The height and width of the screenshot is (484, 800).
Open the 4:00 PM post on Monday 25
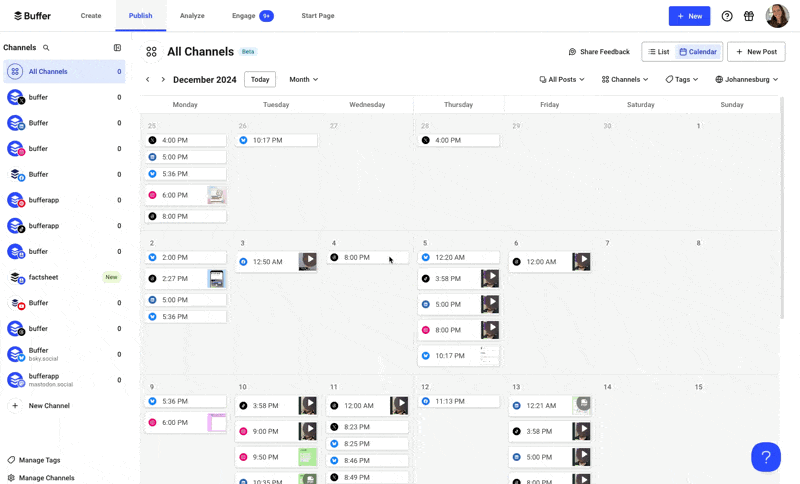(186, 140)
